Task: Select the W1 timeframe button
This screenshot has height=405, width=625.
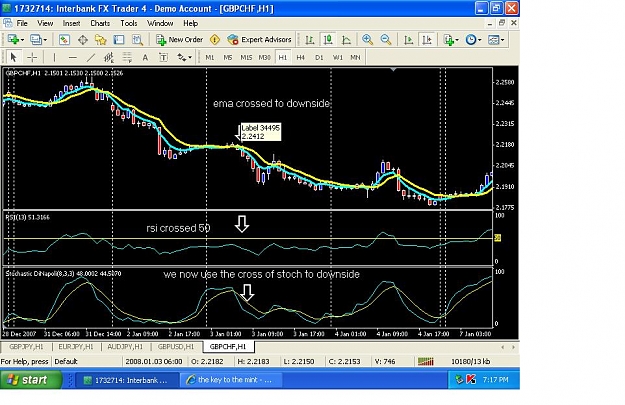Action: [x=337, y=57]
